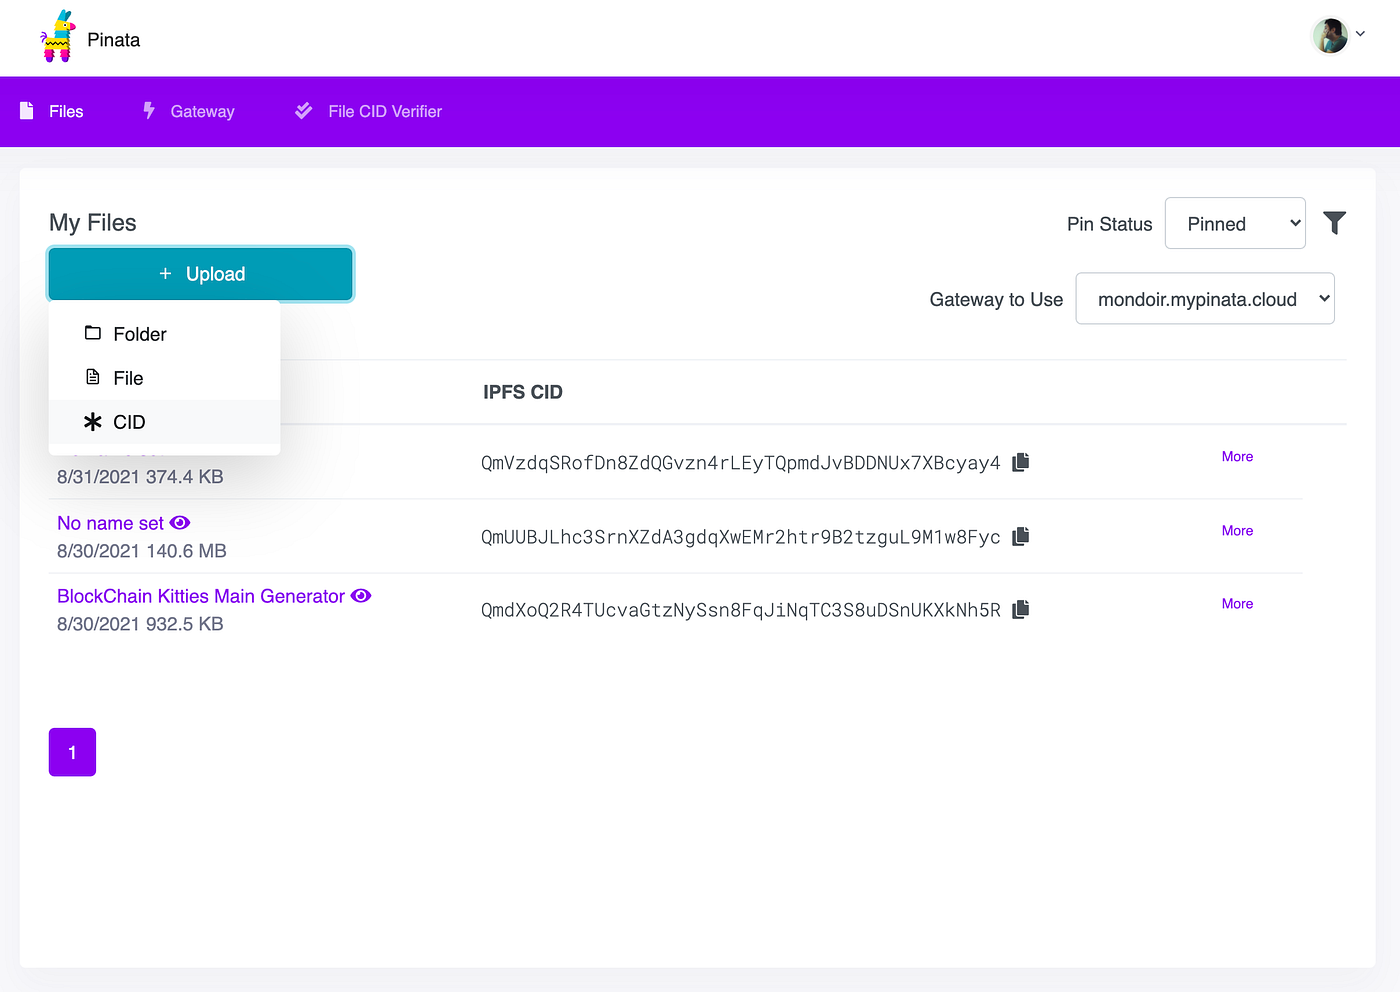
Task: Open More for BlockChain Kitties Main Generator
Action: click(x=1237, y=603)
